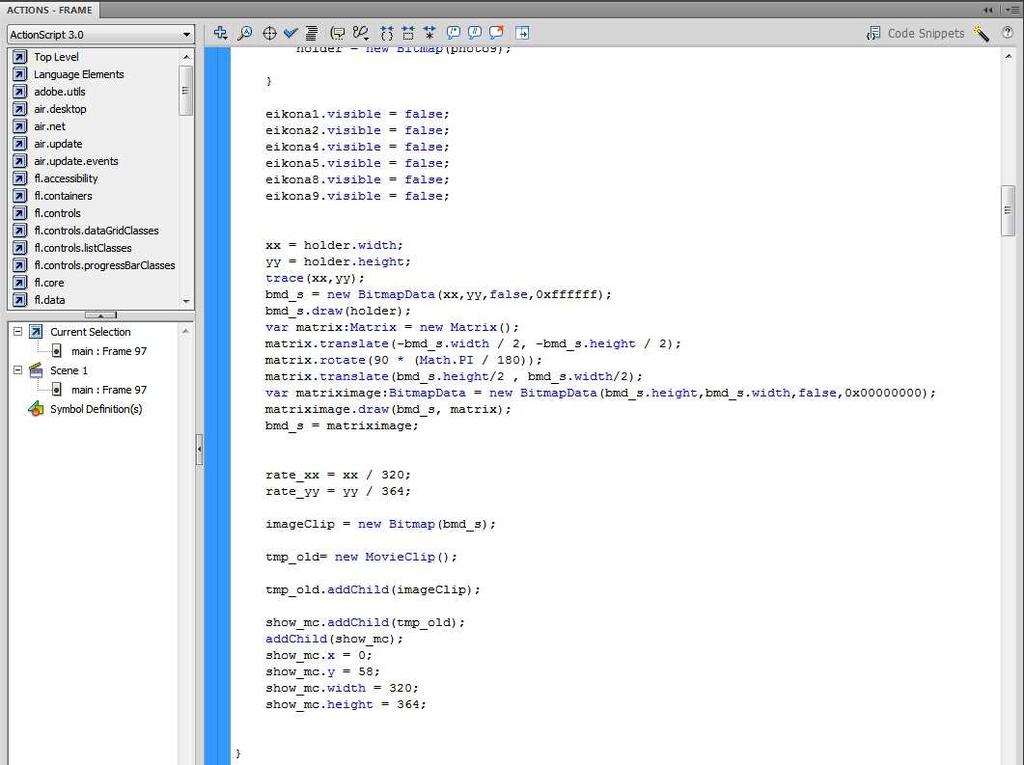
Task: Open the Code Snippets button
Action: (x=915, y=33)
